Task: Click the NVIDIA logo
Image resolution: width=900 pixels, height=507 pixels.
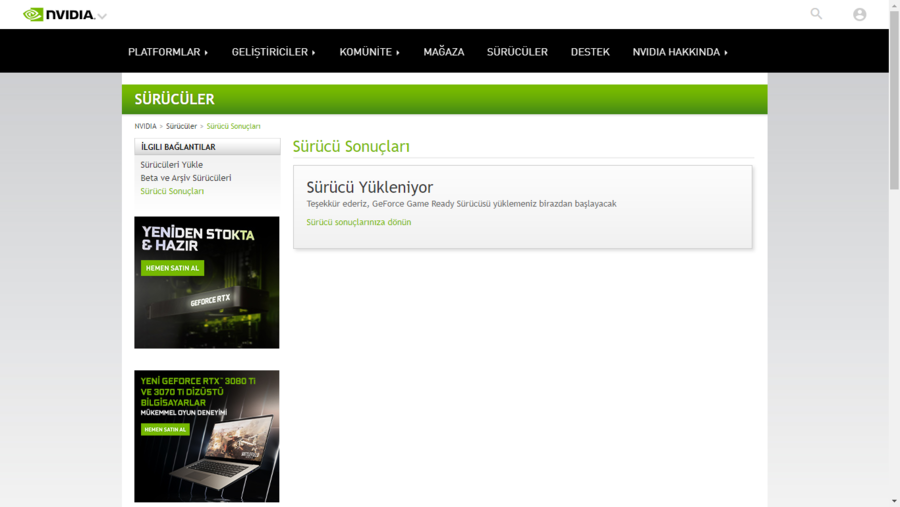Action: pos(59,14)
